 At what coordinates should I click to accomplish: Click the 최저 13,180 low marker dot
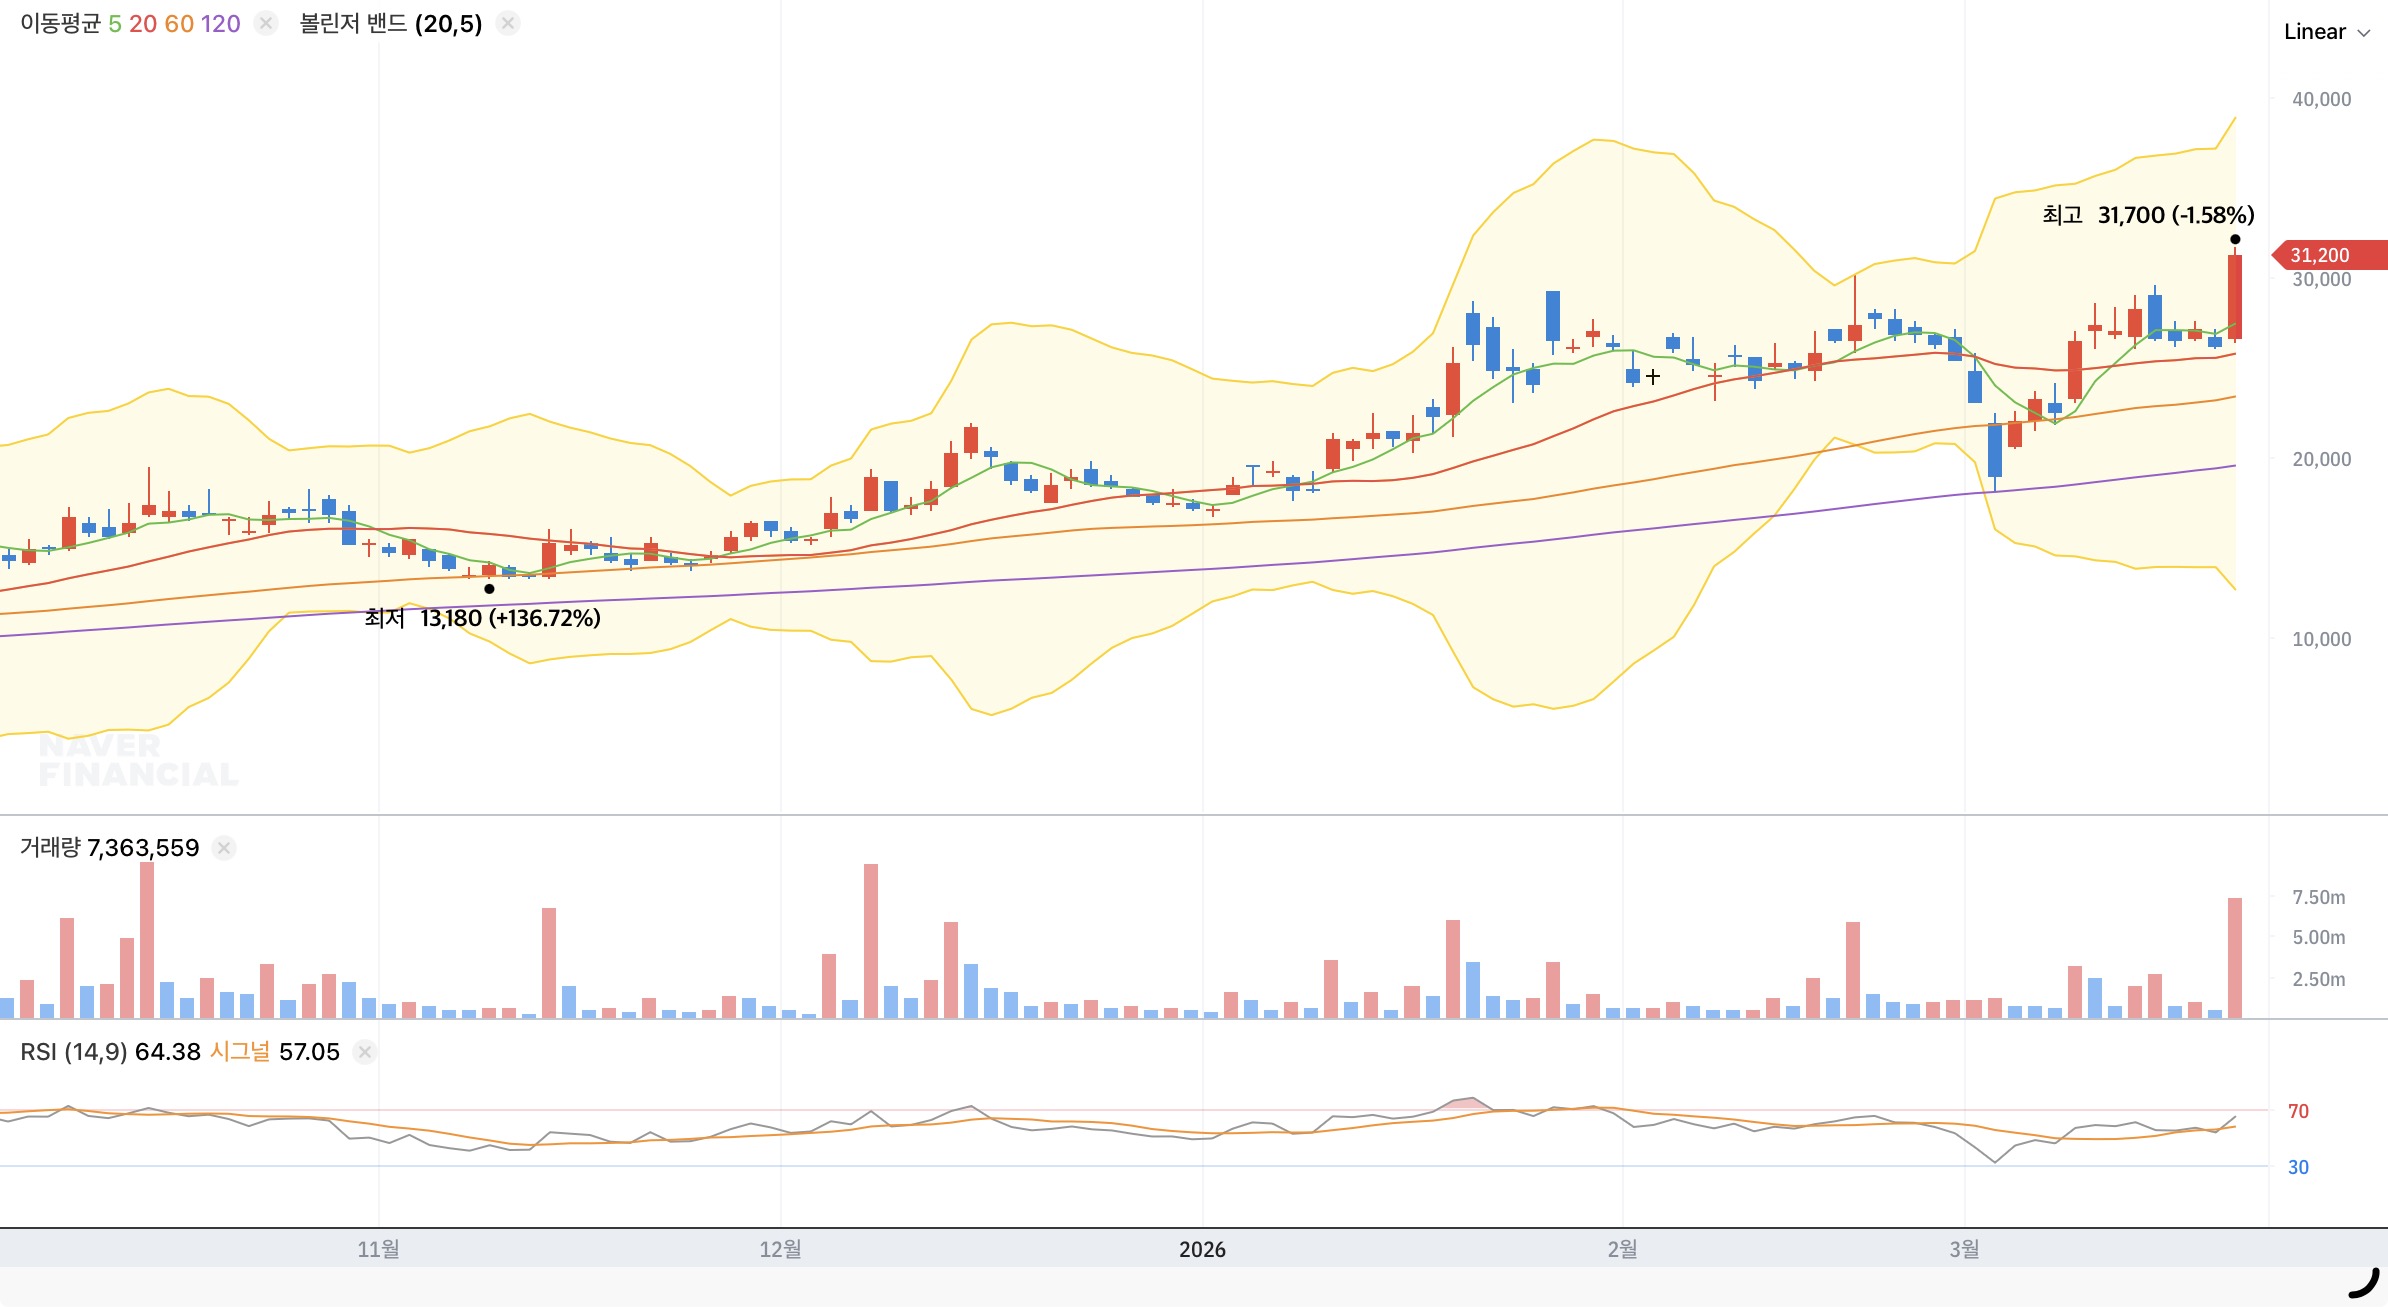489,588
